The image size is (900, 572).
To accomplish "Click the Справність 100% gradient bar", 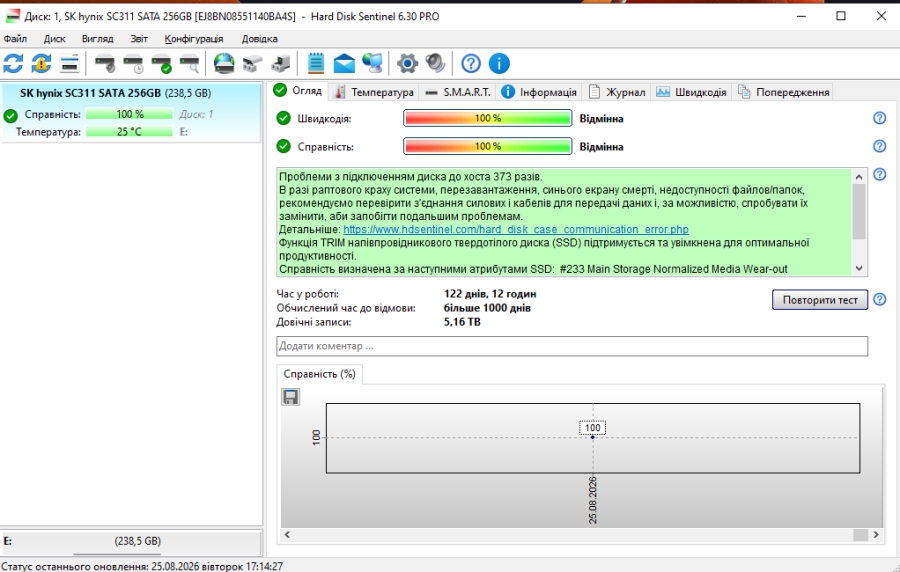I will (x=487, y=146).
